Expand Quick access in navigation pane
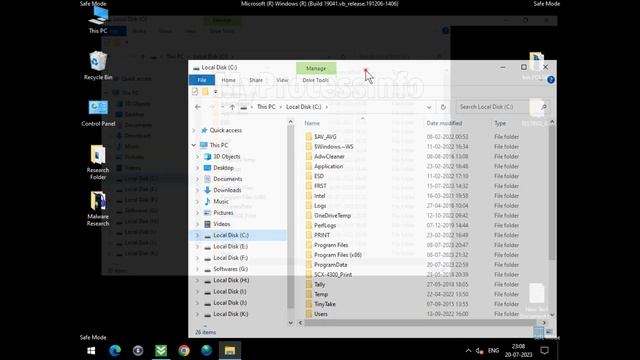 (x=194, y=131)
